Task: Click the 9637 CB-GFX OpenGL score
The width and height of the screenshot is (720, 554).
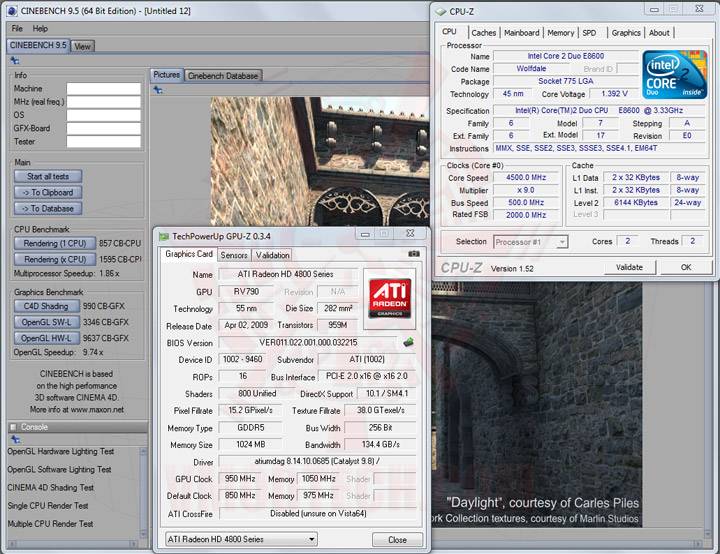Action: click(x=106, y=338)
